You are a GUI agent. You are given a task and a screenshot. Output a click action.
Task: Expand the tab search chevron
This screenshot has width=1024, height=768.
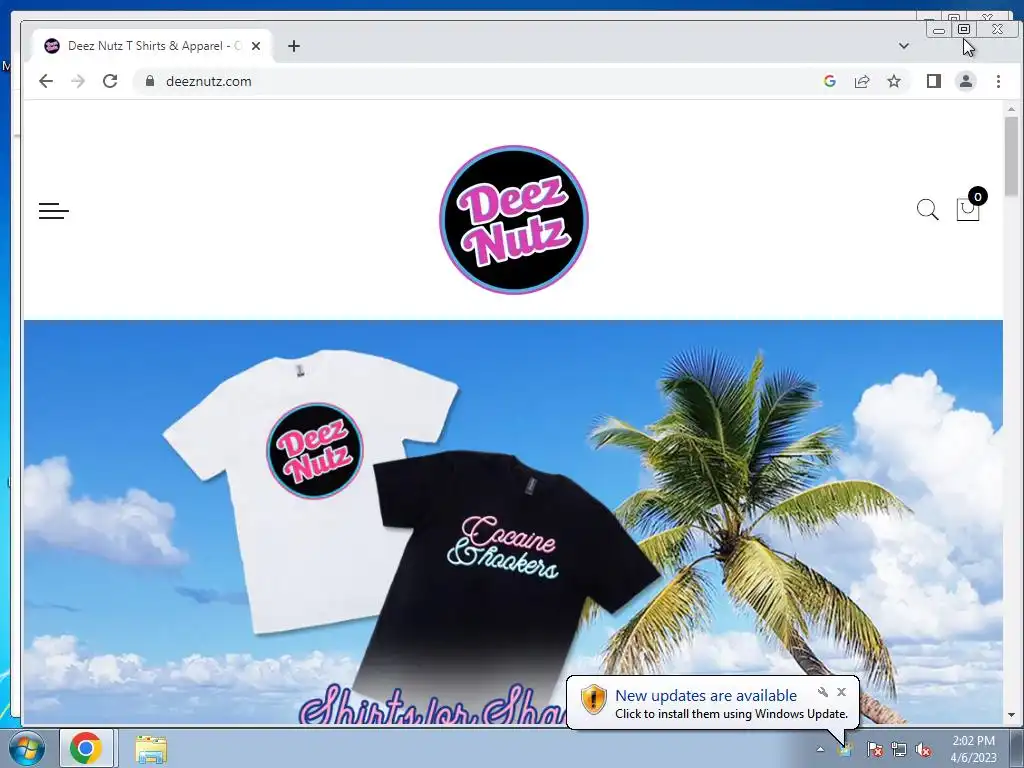904,46
